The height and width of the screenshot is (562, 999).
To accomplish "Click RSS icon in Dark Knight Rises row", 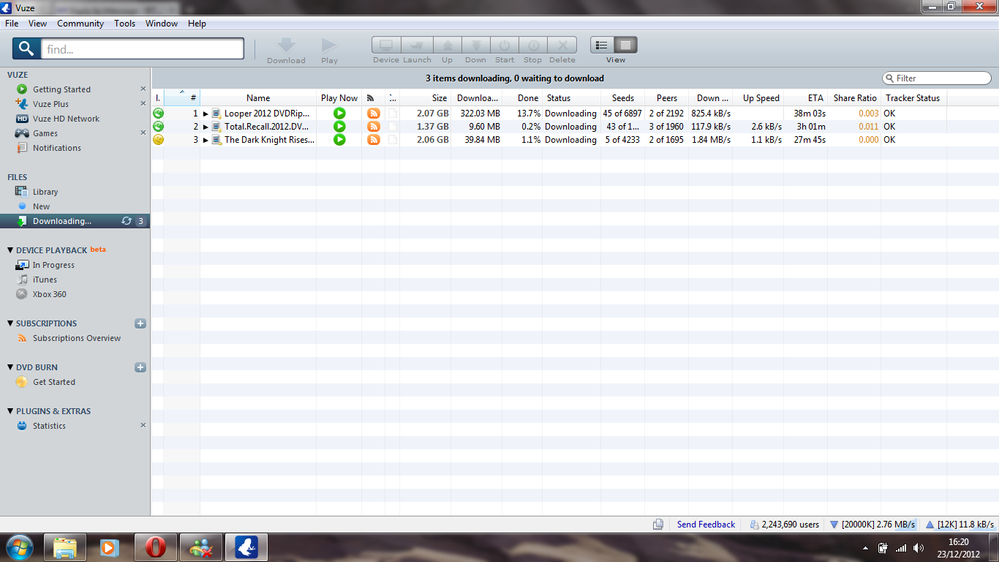I will tap(373, 140).
